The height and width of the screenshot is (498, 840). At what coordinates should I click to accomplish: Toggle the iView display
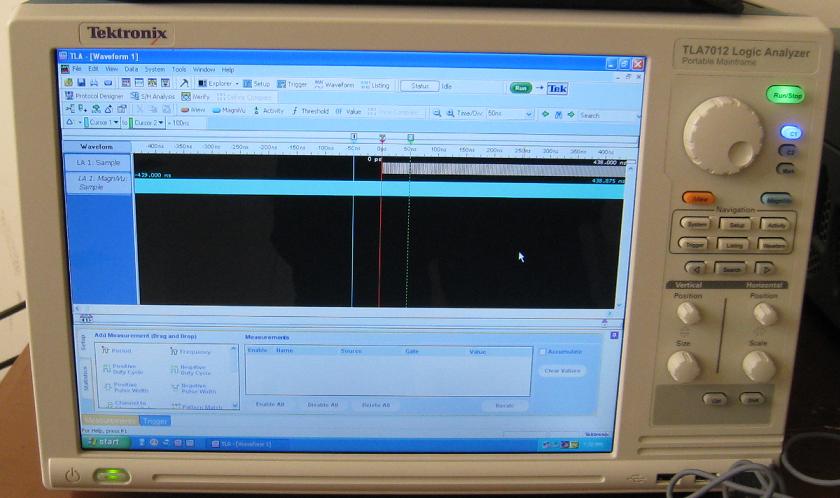click(193, 110)
